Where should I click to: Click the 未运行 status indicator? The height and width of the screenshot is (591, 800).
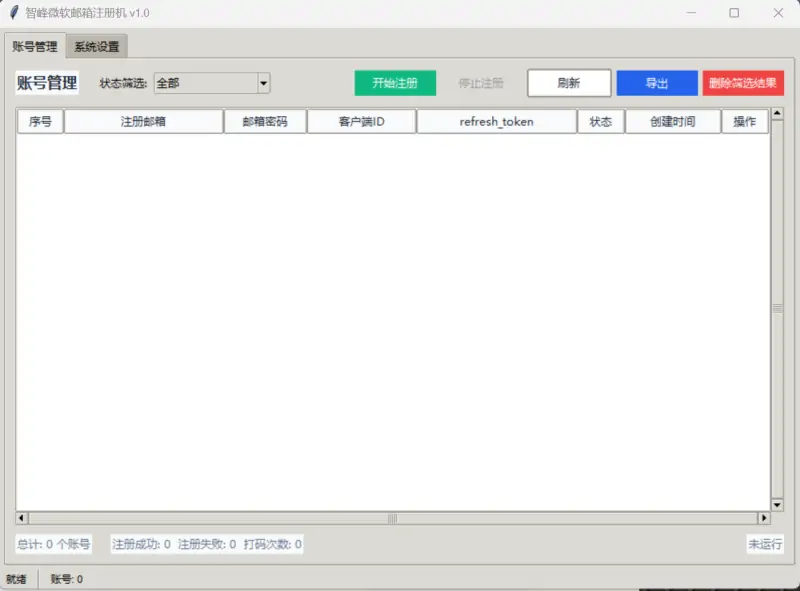(x=760, y=543)
